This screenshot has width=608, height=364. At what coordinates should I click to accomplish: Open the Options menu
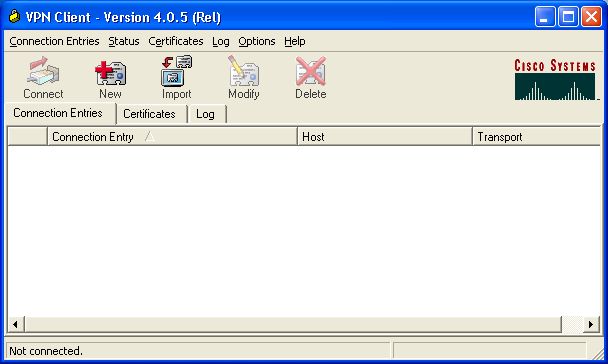pos(257,41)
